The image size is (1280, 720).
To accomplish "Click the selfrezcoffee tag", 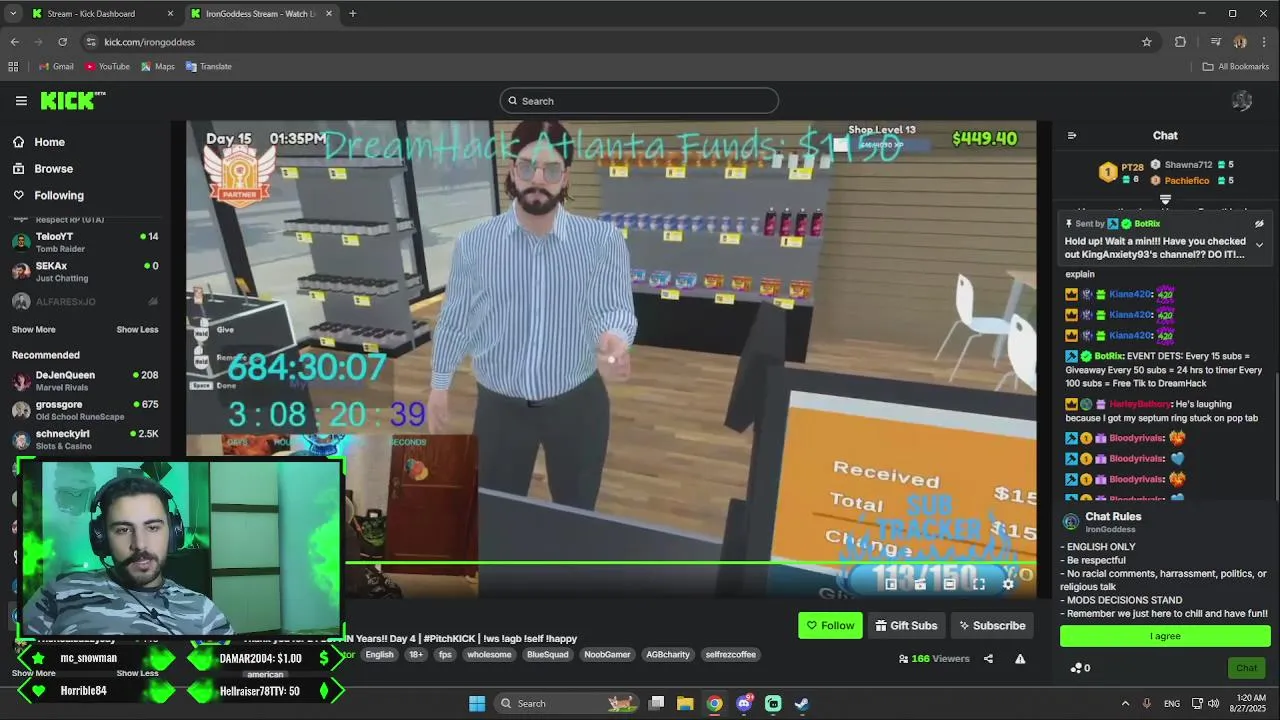I will (x=730, y=655).
